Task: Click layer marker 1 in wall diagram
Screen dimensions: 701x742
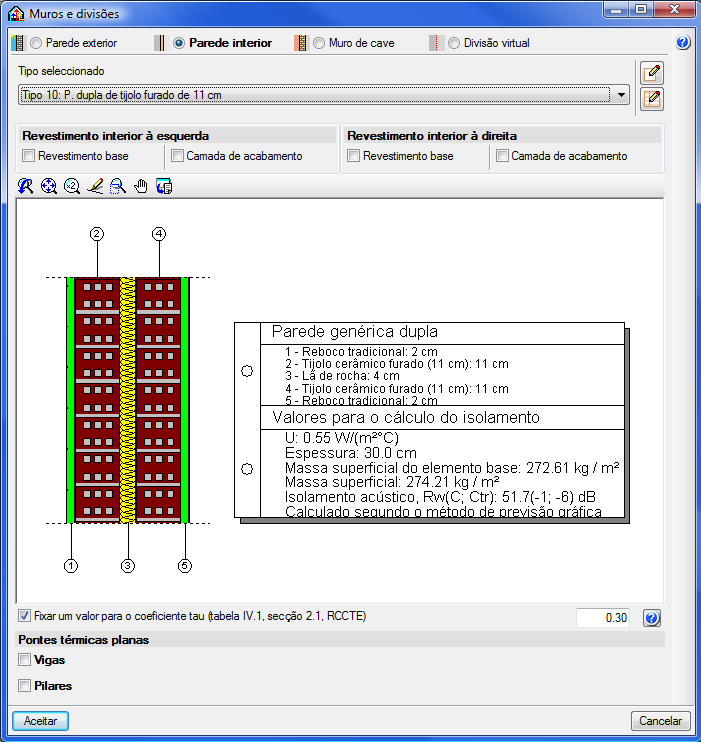Action: coord(71,565)
